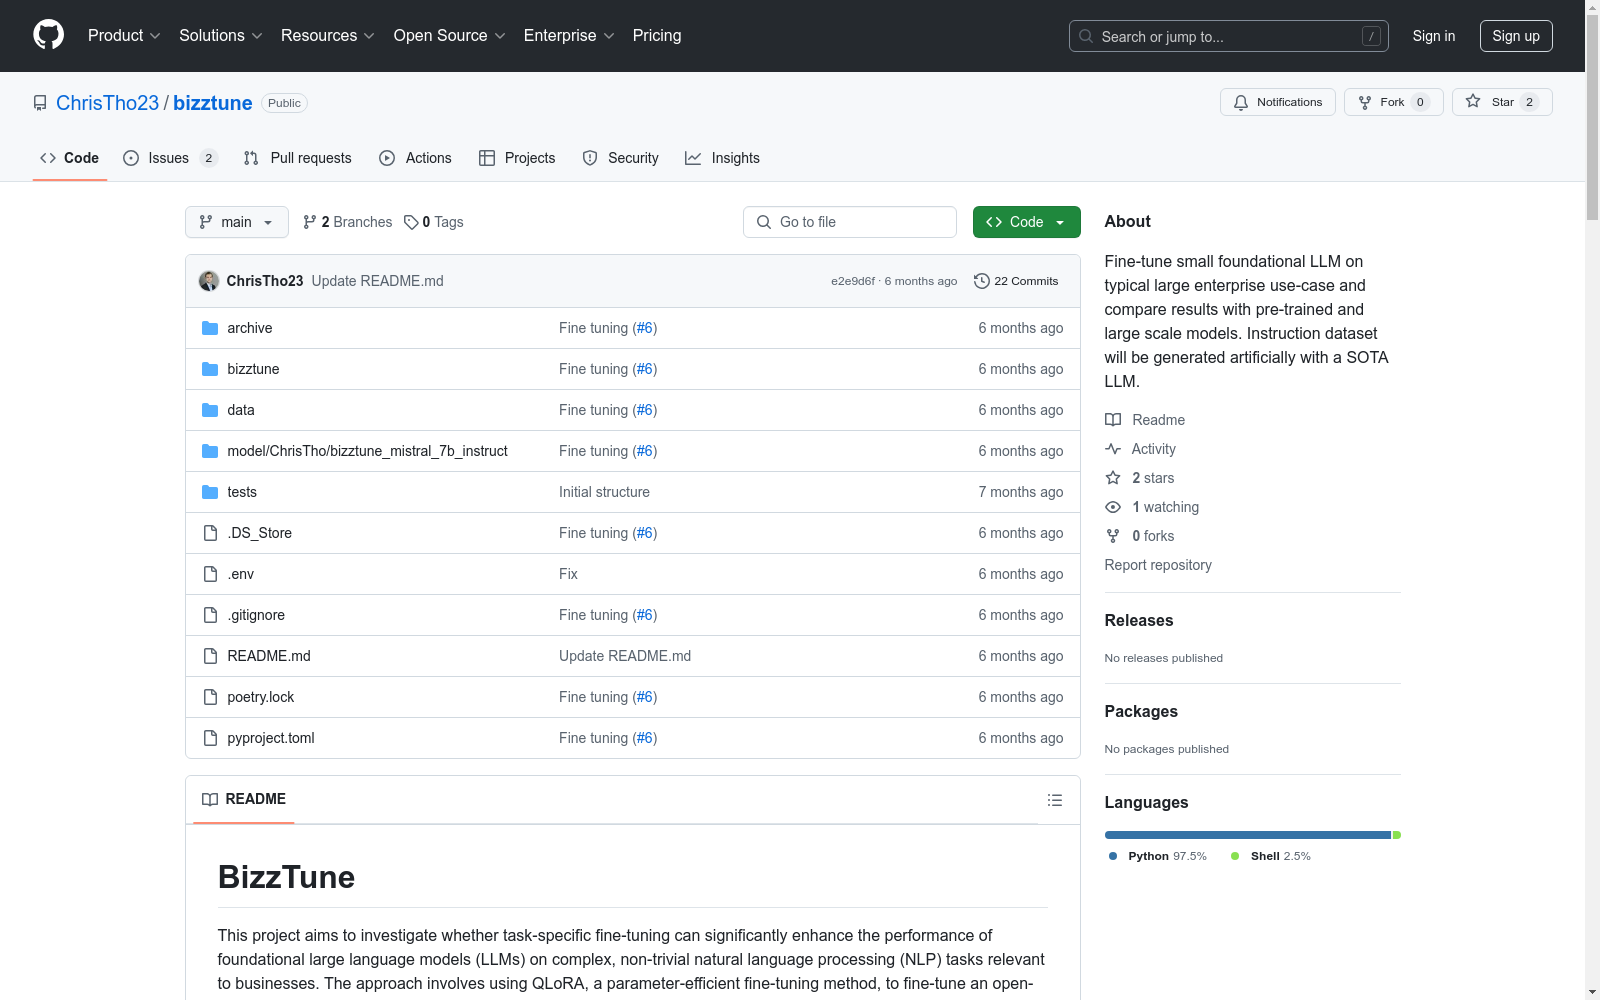Click the Python language bar segment

click(x=1248, y=835)
